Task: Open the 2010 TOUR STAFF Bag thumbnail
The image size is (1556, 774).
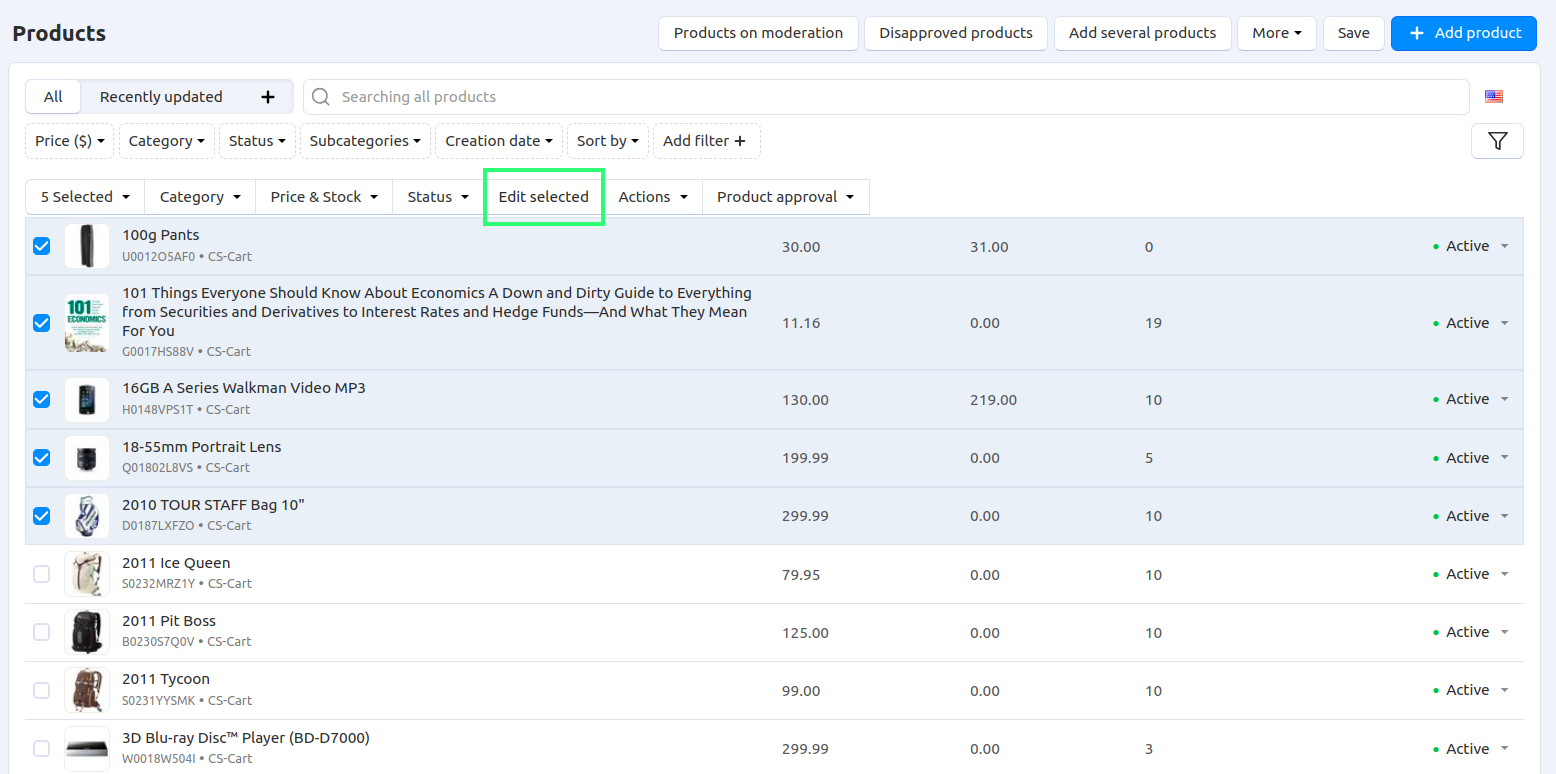Action: [x=87, y=516]
